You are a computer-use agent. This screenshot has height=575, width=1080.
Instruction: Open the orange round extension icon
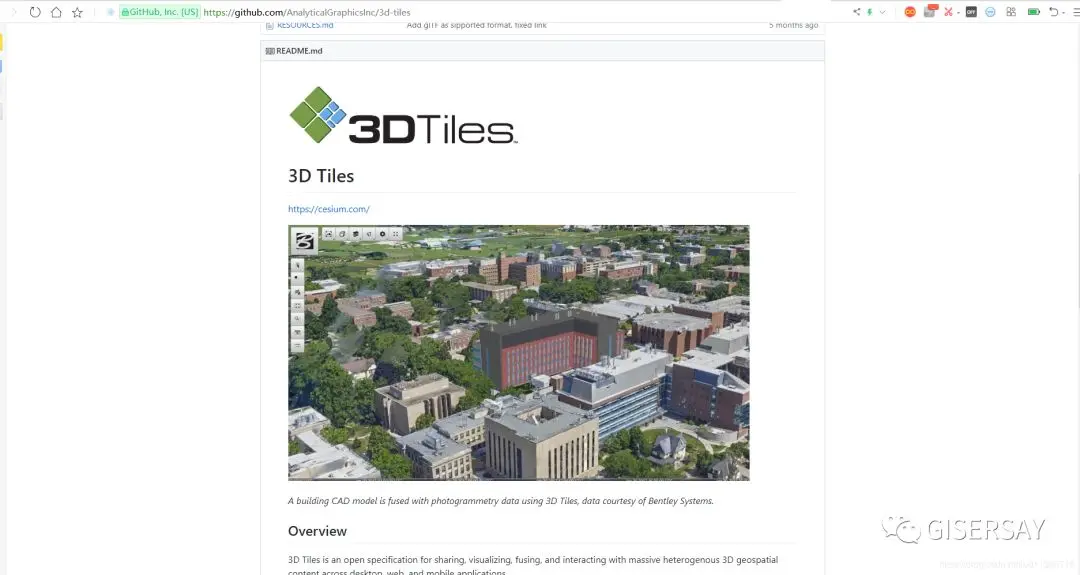(x=910, y=12)
